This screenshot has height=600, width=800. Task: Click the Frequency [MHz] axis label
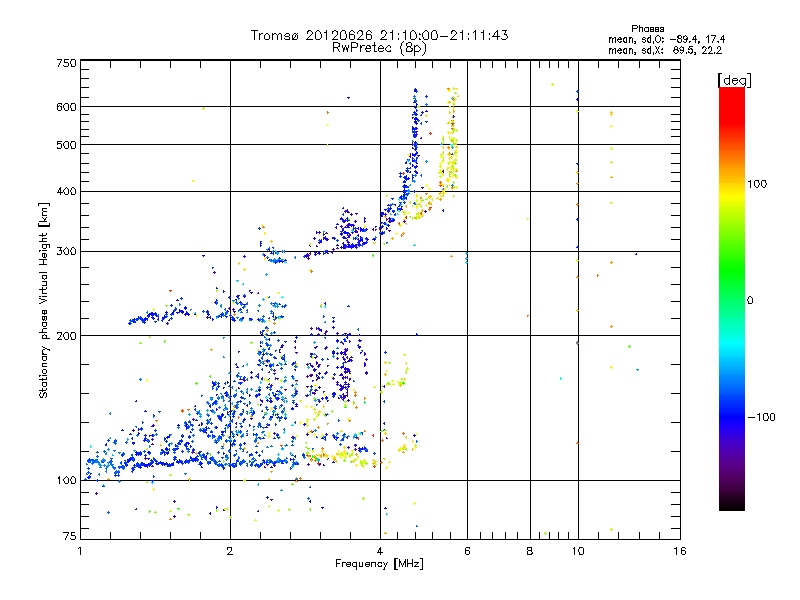(379, 564)
